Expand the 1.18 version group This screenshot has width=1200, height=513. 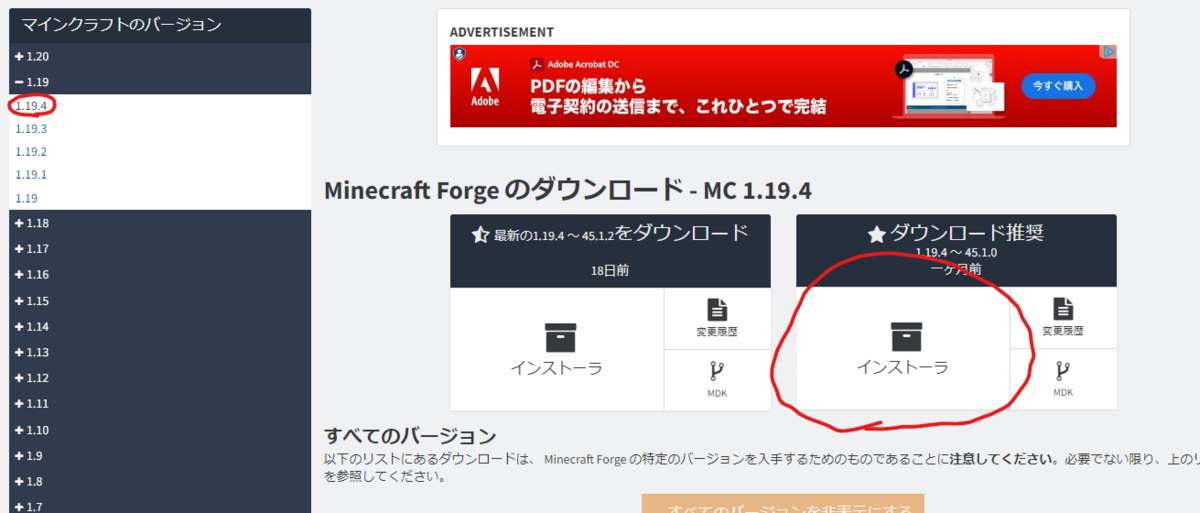point(32,223)
